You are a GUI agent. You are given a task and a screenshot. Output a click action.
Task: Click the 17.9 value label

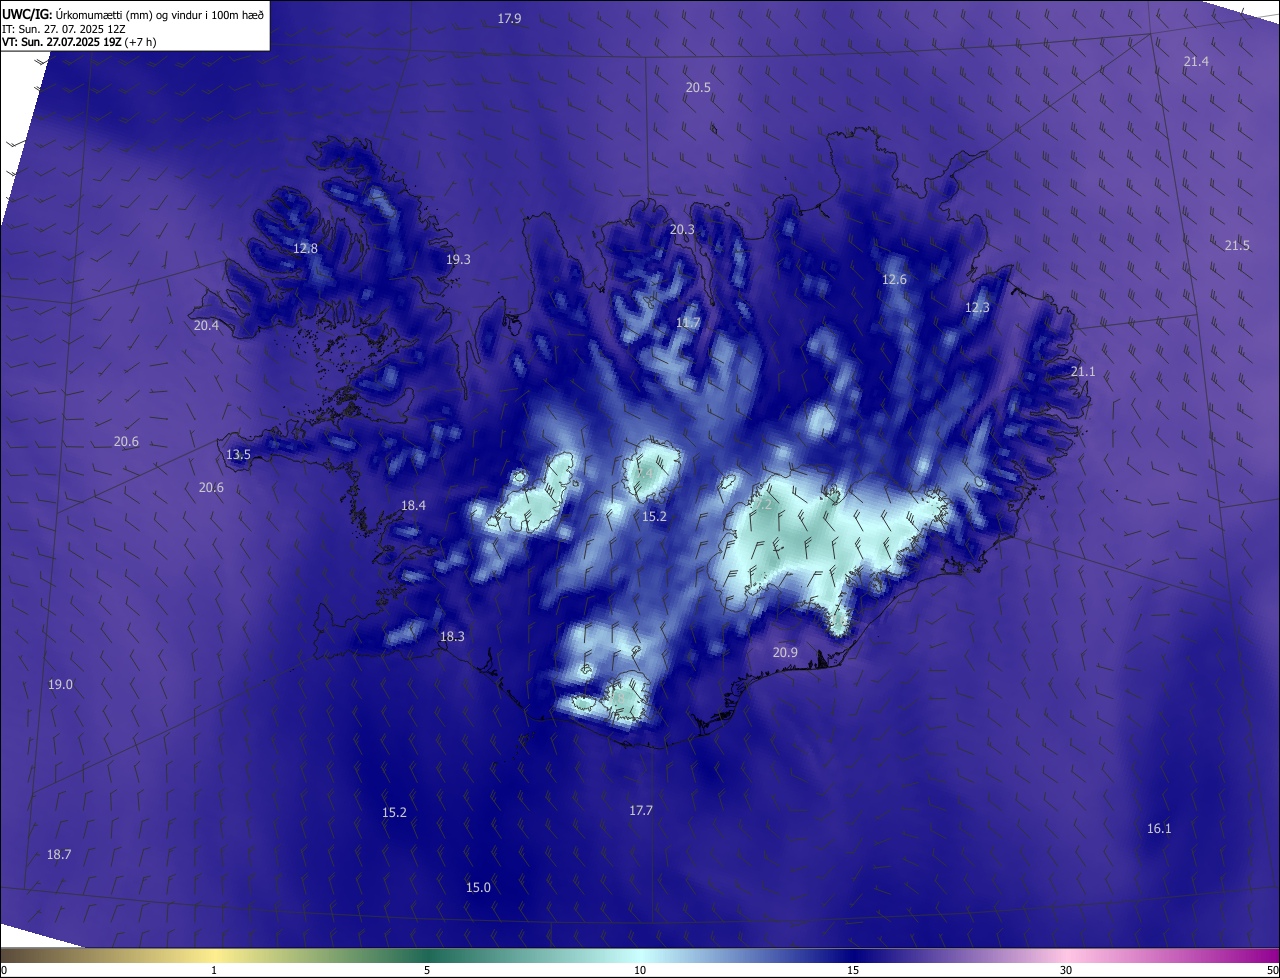pyautogui.click(x=510, y=19)
